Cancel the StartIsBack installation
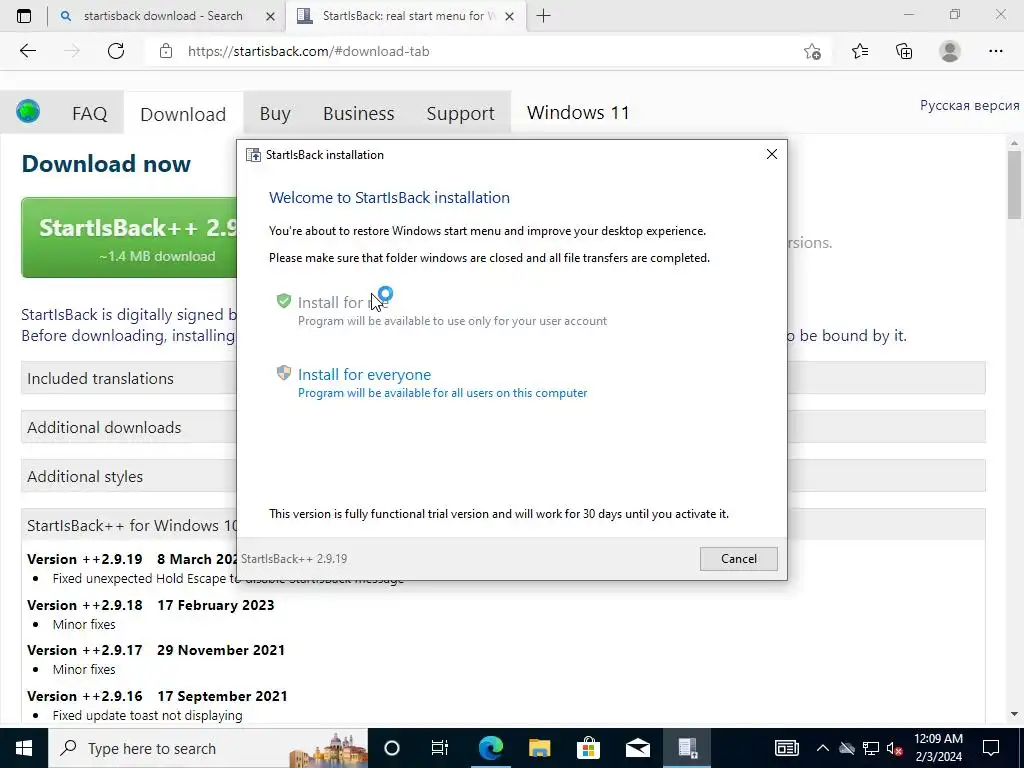 click(739, 558)
